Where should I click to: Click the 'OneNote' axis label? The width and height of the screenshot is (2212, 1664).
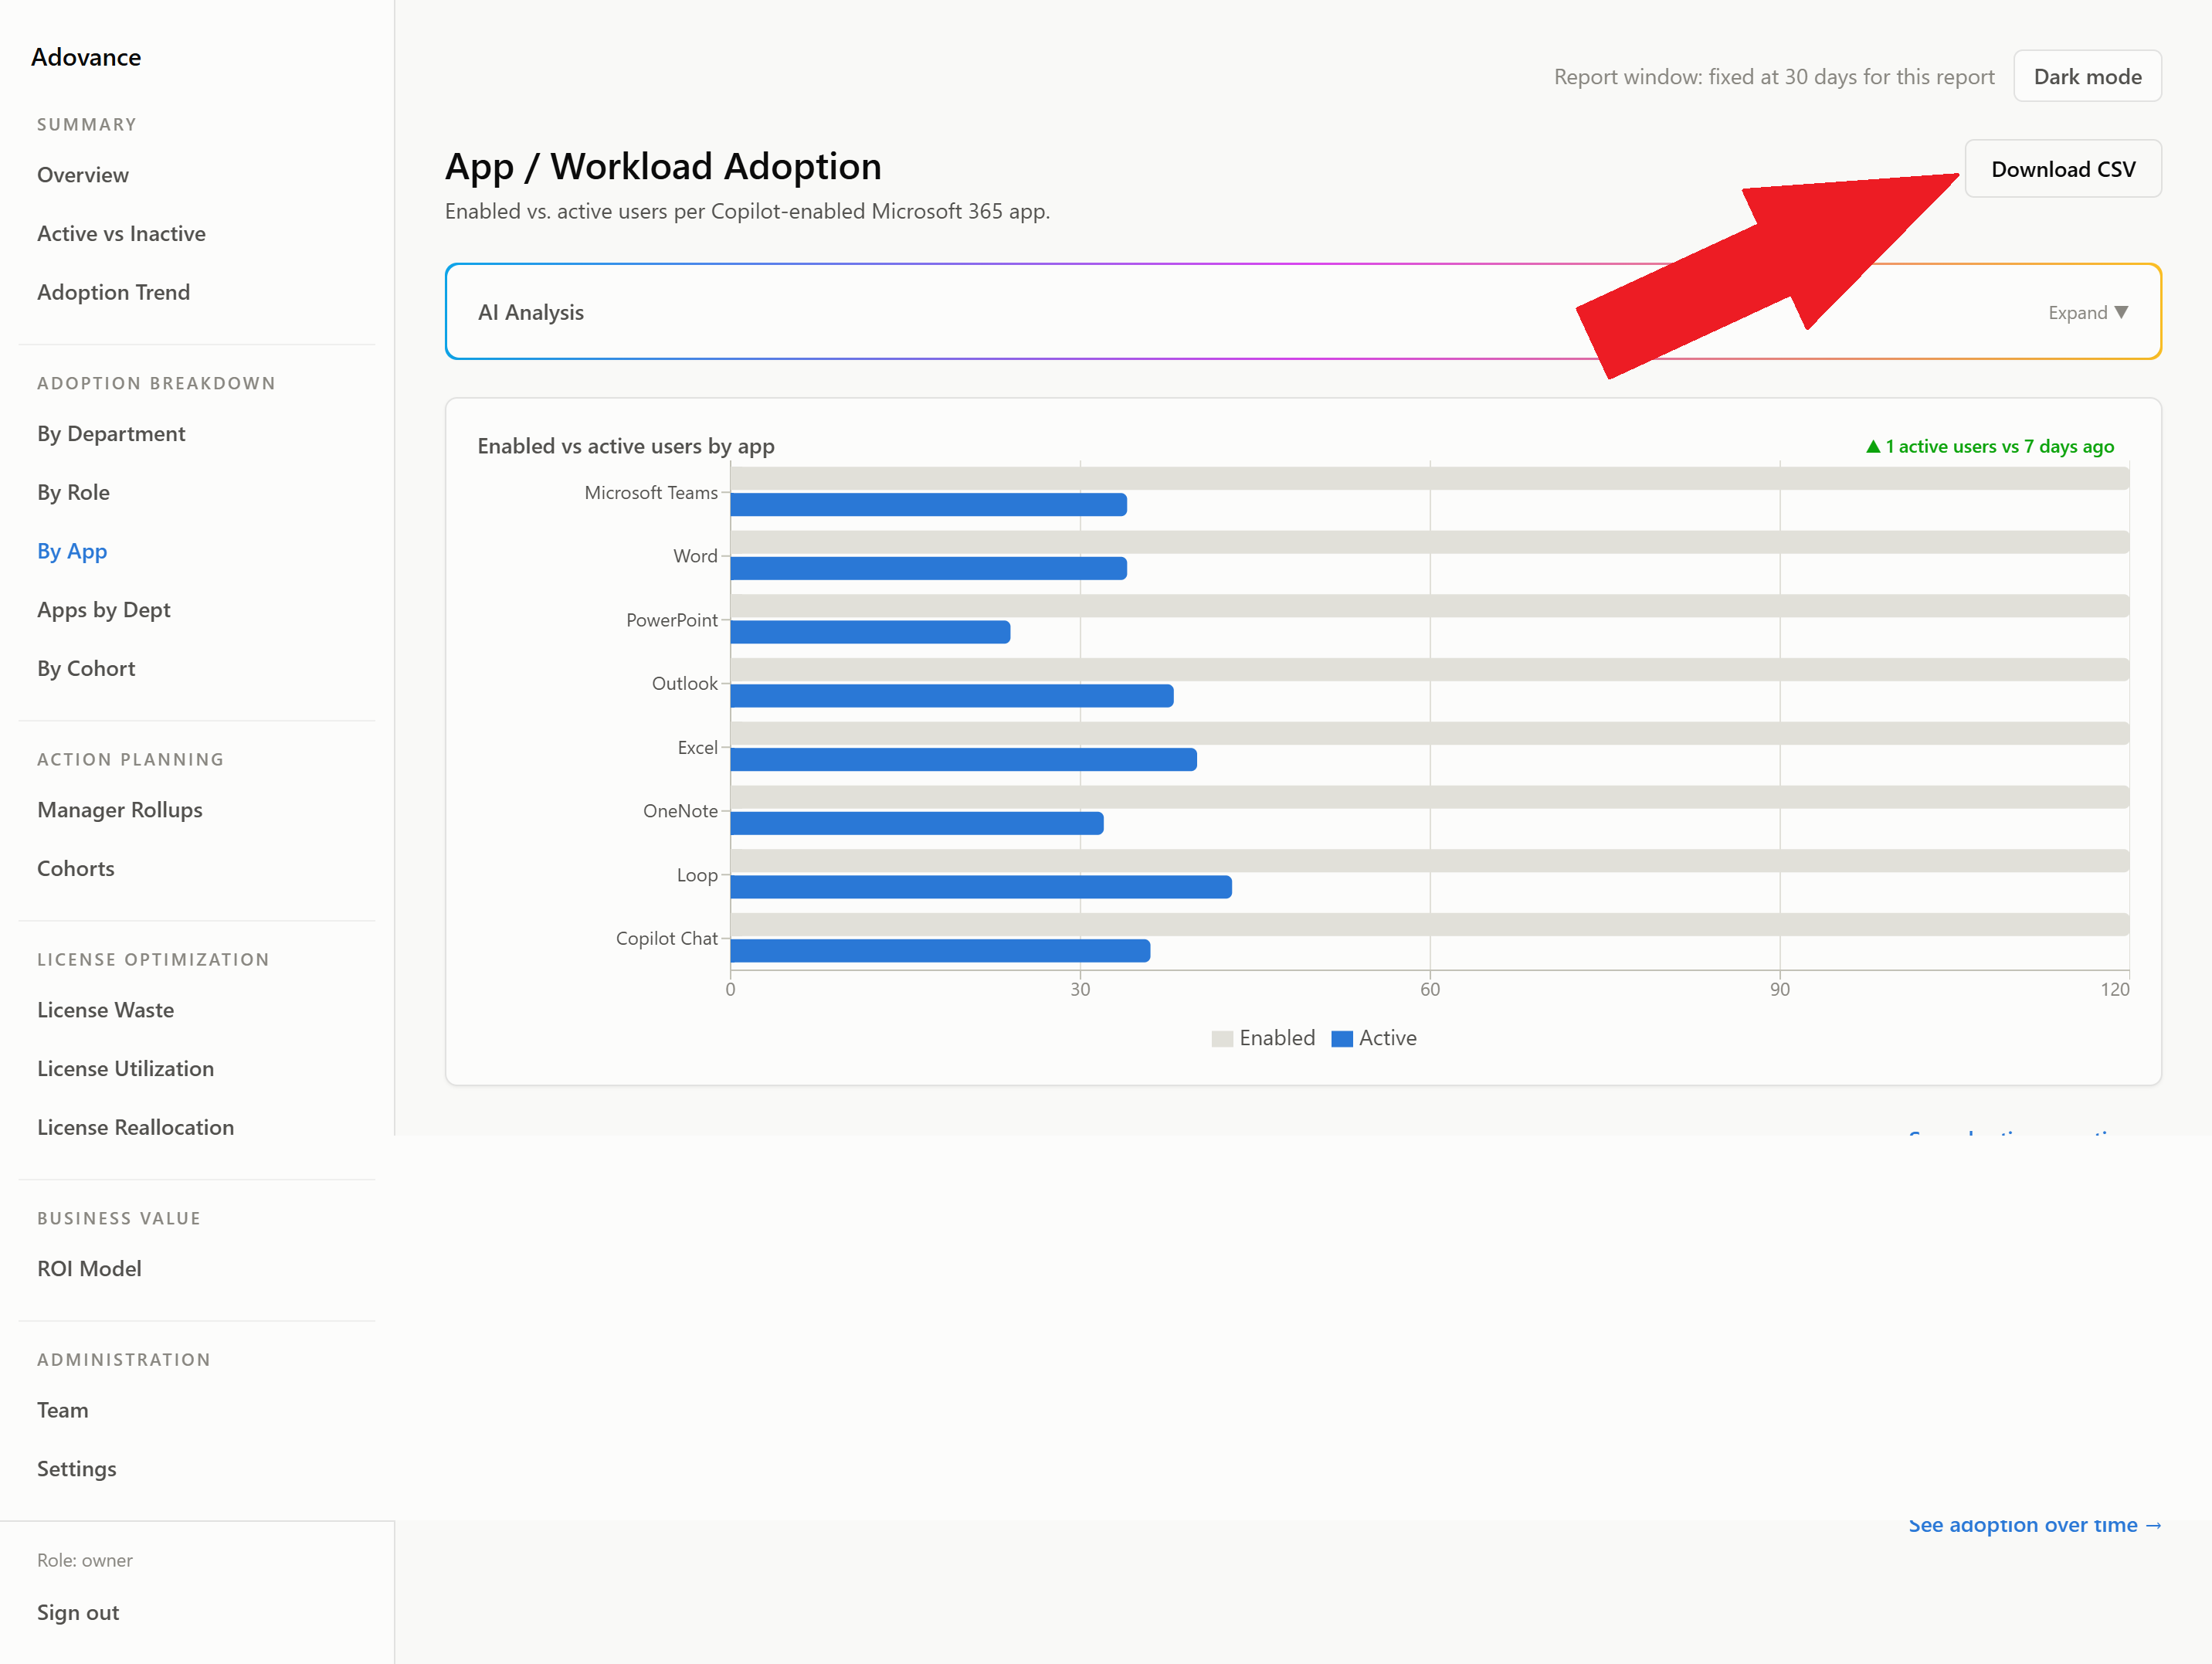[680, 811]
